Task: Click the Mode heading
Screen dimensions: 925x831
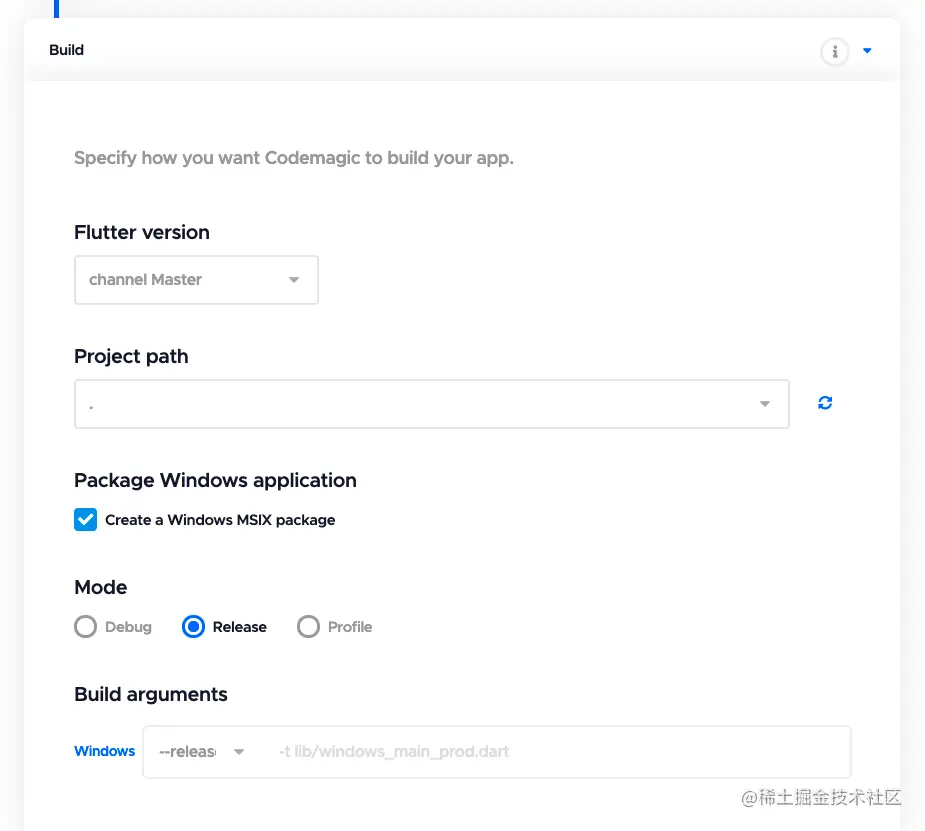Action: click(x=100, y=587)
